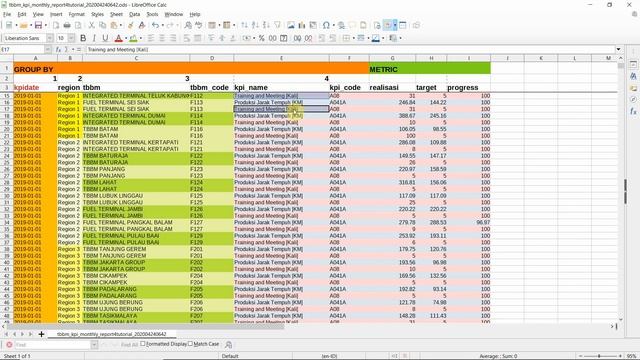Click the Find text input field
The width and height of the screenshot is (640, 360).
52,345
